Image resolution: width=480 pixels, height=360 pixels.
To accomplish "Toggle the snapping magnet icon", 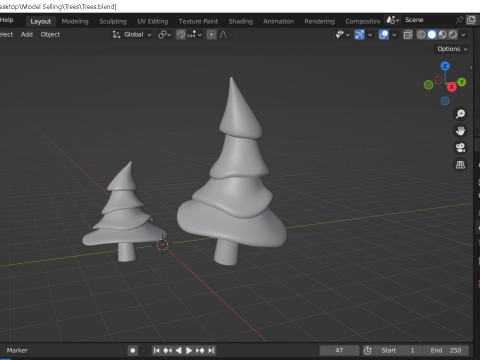I will [x=181, y=35].
